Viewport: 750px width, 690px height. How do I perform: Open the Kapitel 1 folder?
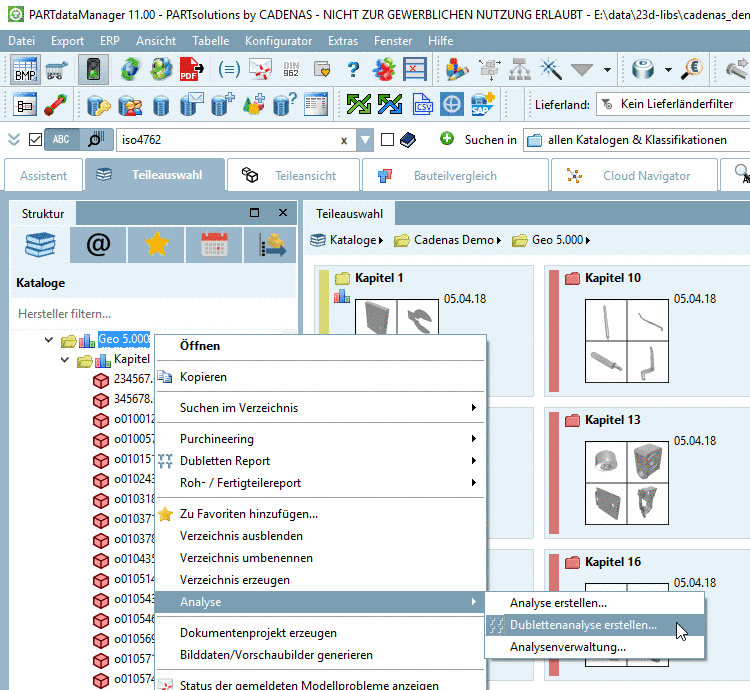point(369,278)
